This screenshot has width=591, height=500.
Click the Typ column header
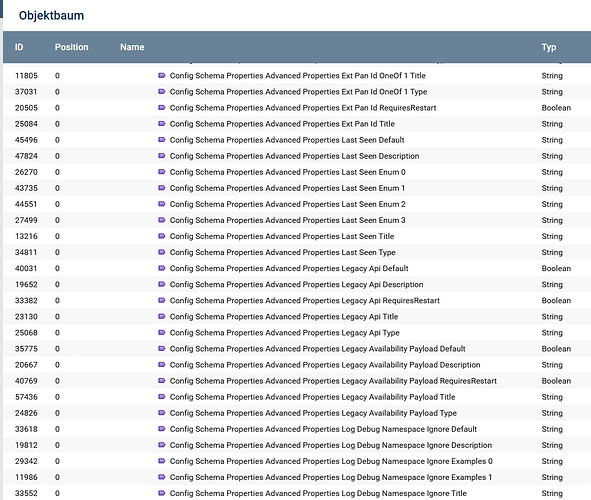pos(549,47)
